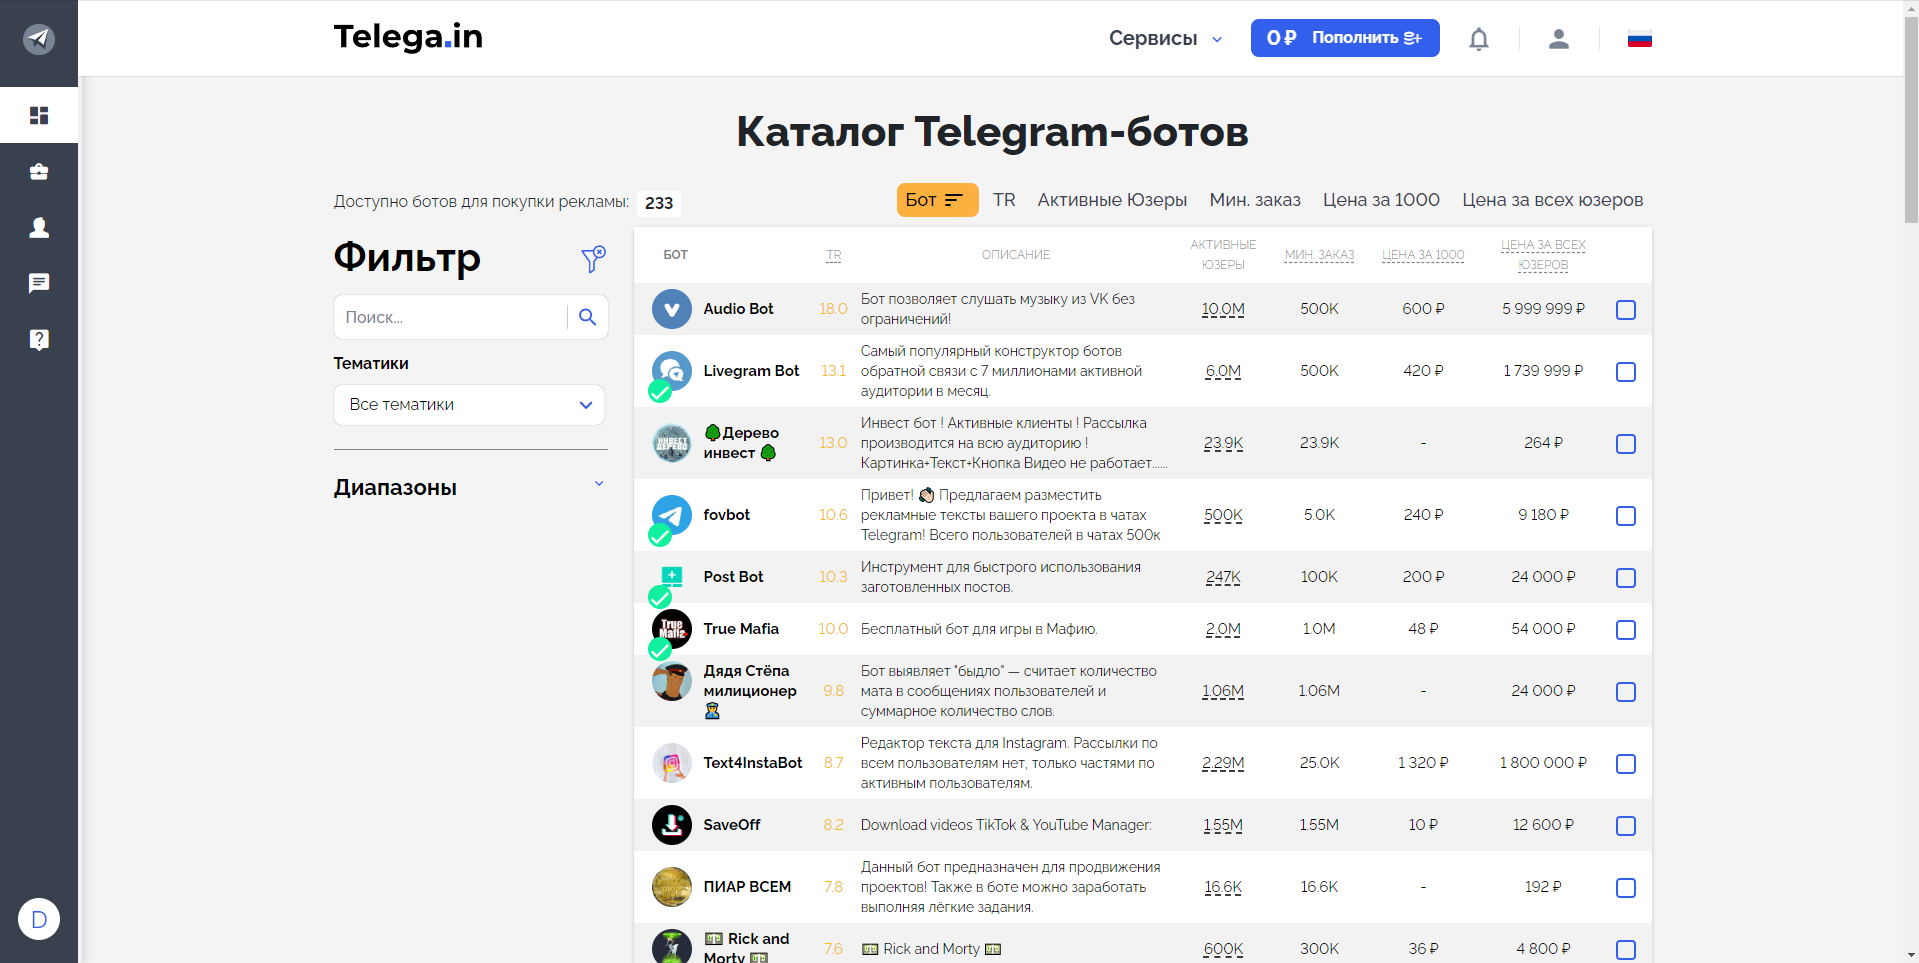Viewport: 1919px width, 963px height.
Task: Click True Mafia avatar icon
Action: pos(672,629)
